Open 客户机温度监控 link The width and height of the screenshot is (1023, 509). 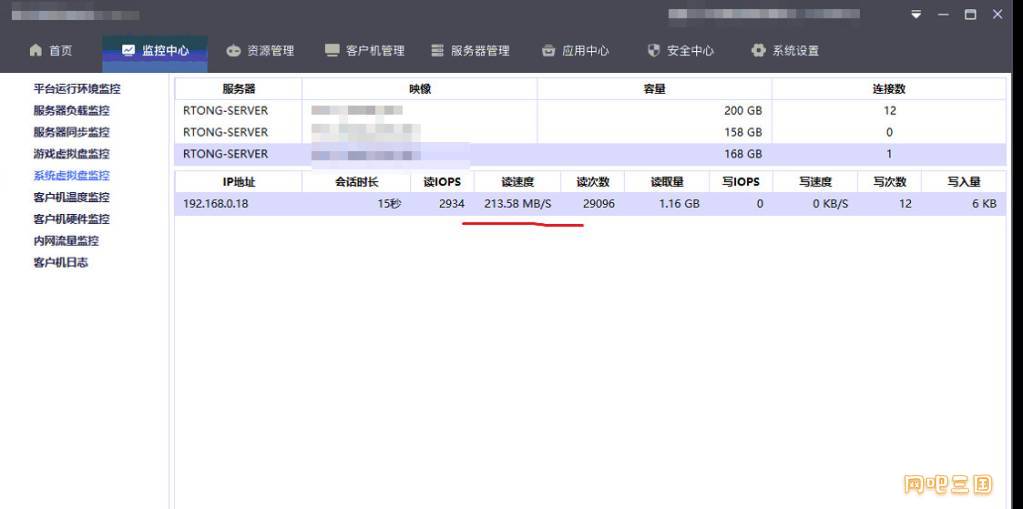[x=72, y=197]
